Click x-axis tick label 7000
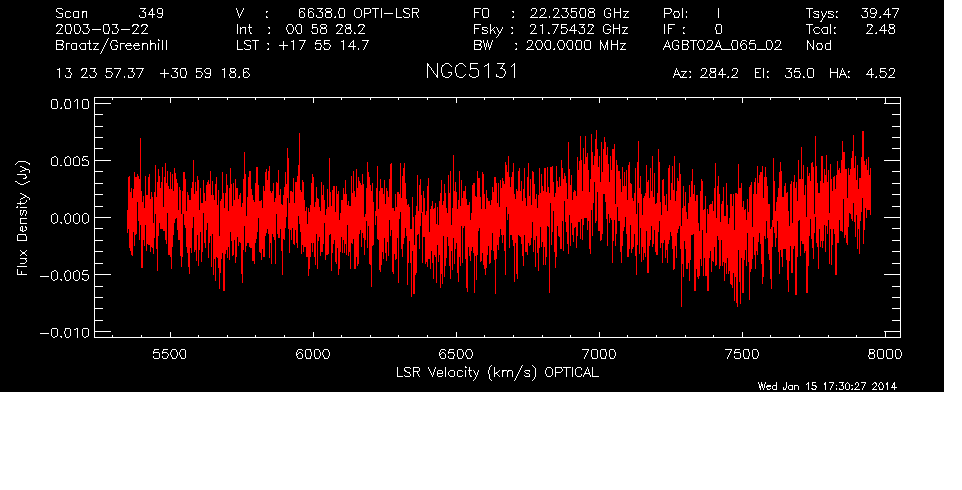 pyautogui.click(x=599, y=354)
